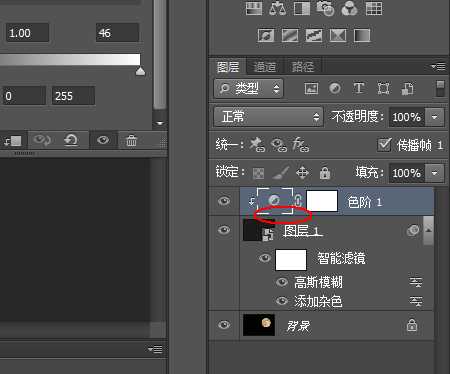Viewport: 450px width, 374px height.
Task: Click the 不透明度 100% field
Action: pos(407,117)
